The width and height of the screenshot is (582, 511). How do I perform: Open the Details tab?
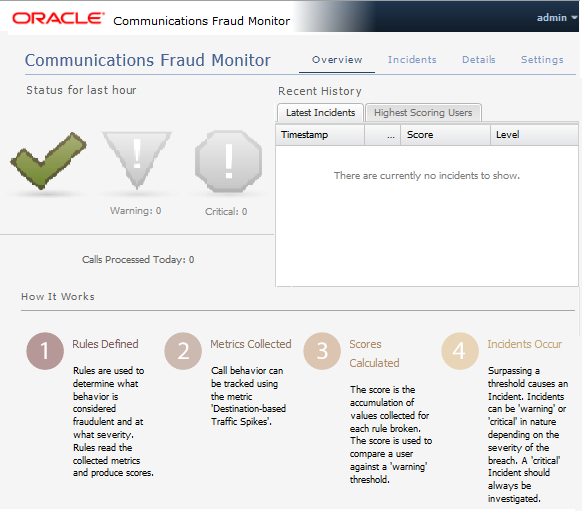(x=478, y=60)
